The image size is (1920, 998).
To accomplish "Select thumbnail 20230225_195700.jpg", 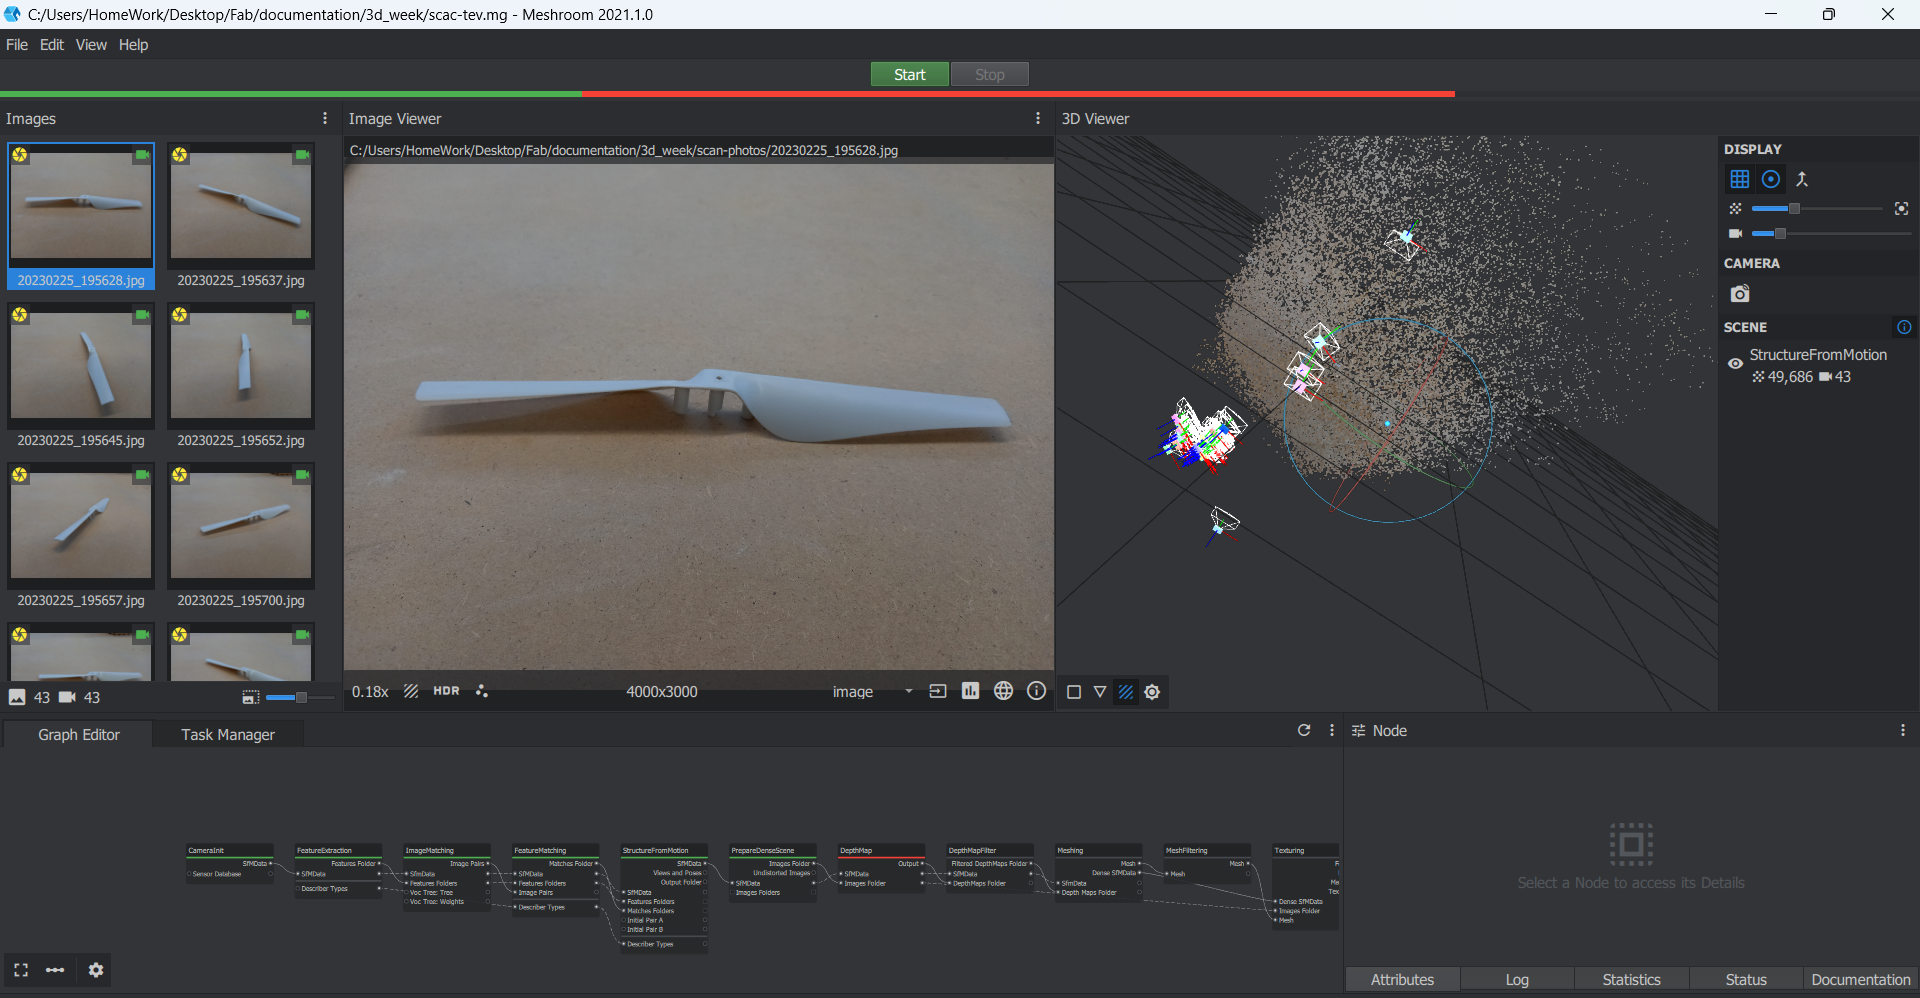I will (x=241, y=536).
